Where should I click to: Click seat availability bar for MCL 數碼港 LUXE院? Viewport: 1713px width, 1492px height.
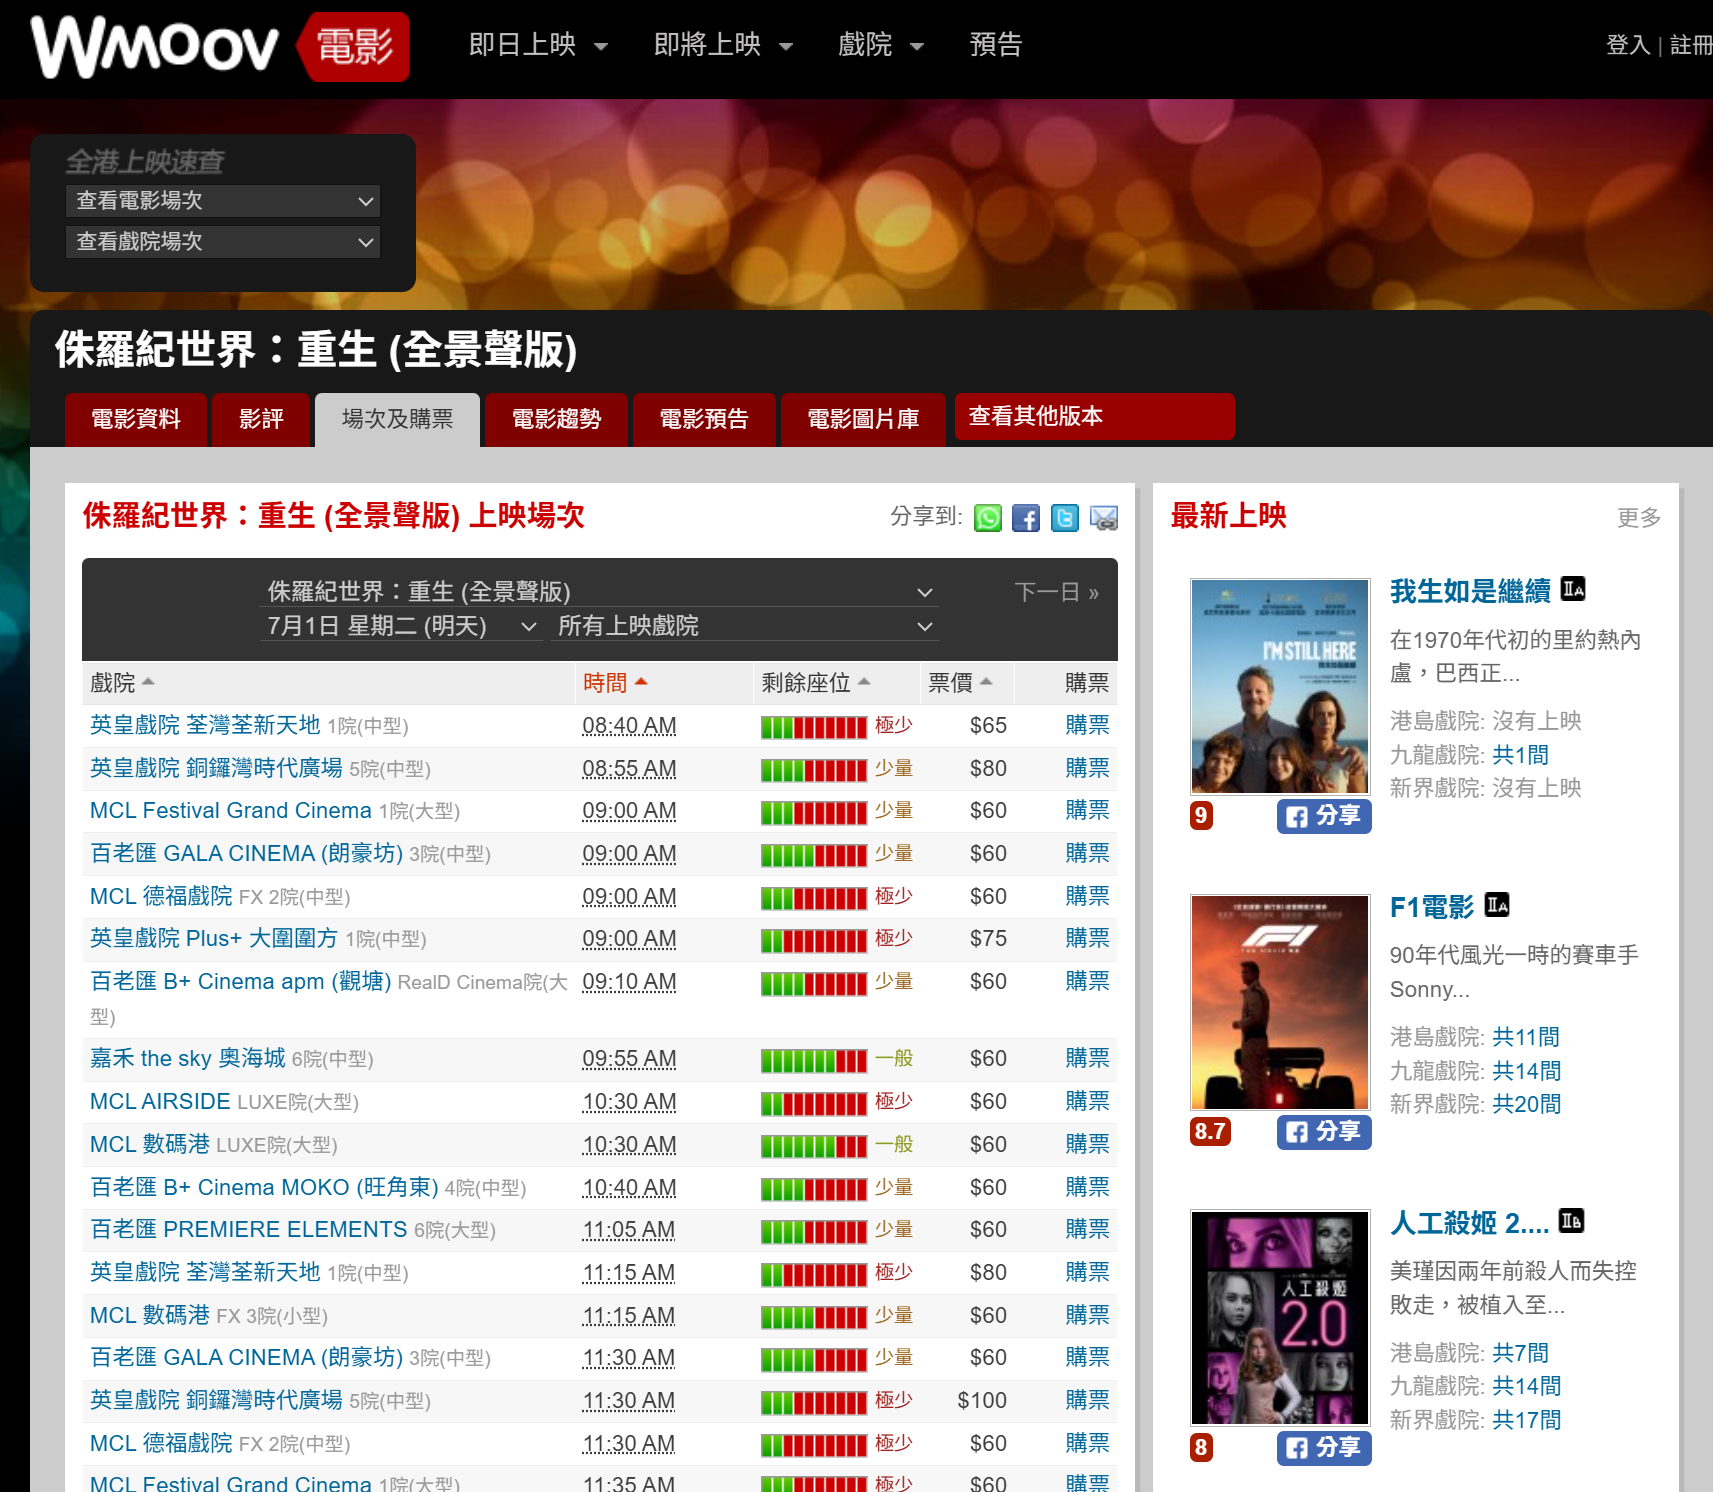814,1146
